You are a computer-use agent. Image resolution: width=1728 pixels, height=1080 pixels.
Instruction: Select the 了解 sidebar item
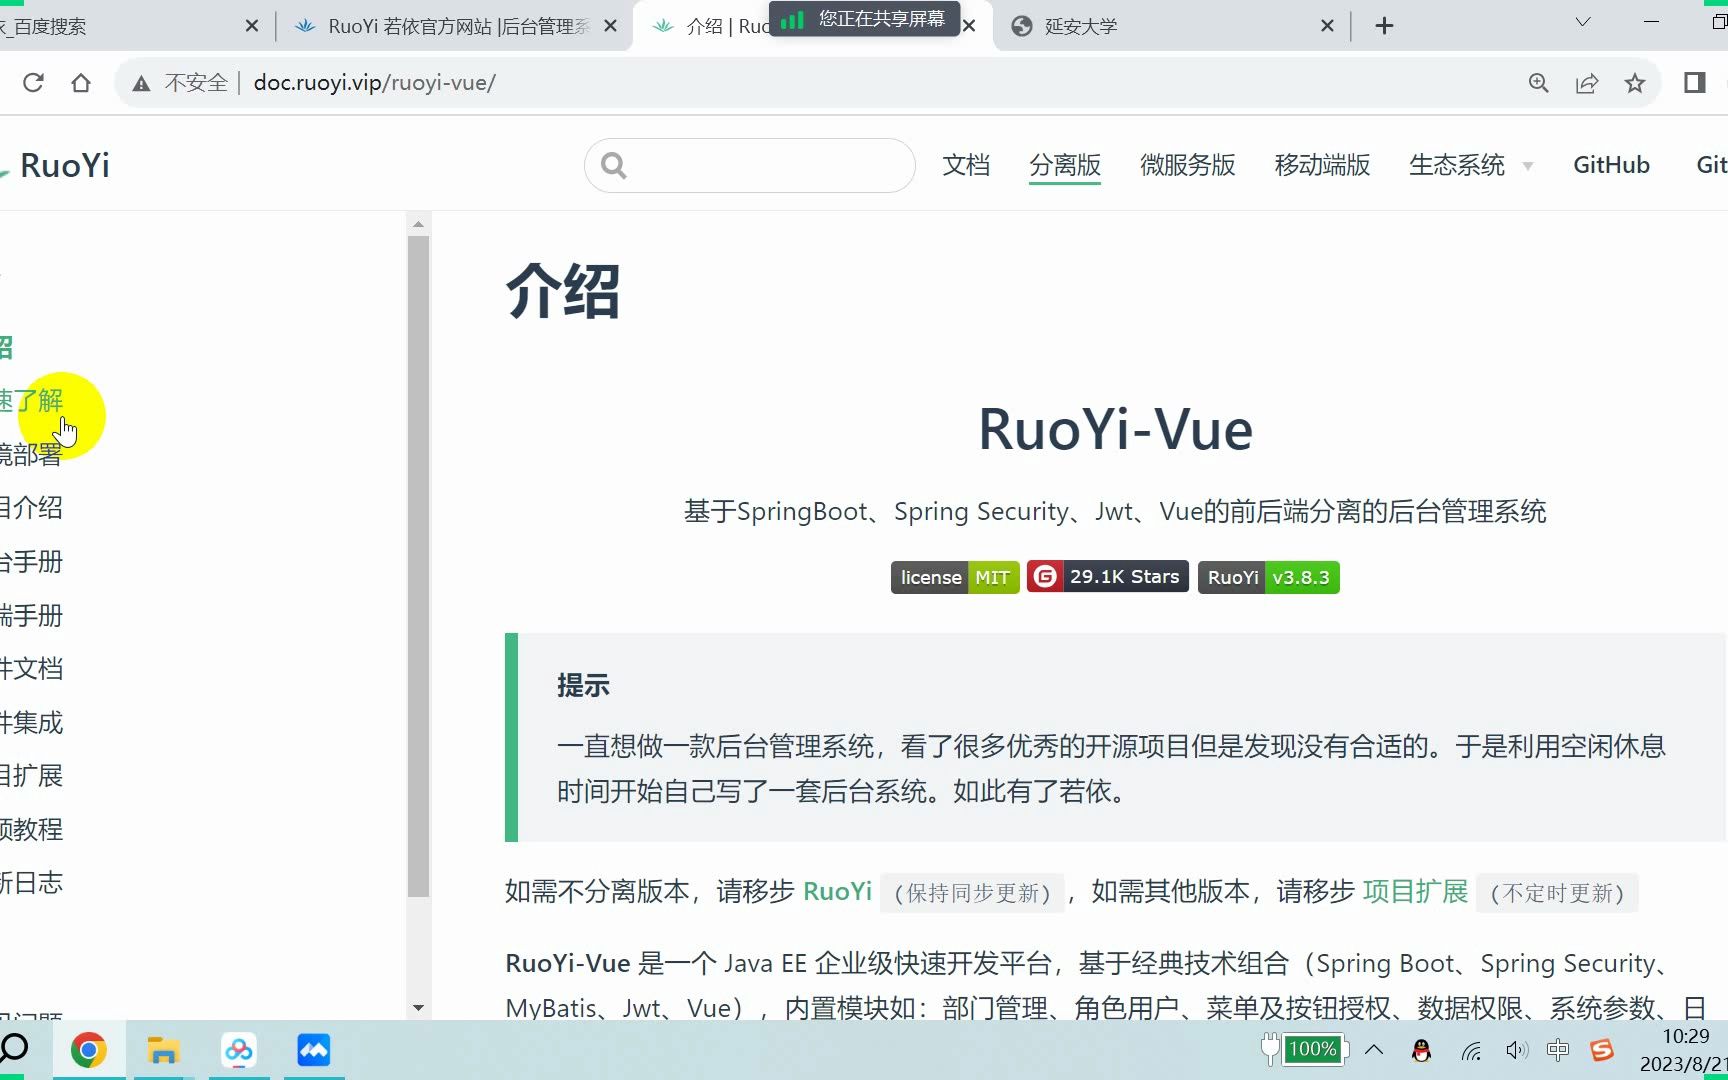point(32,401)
